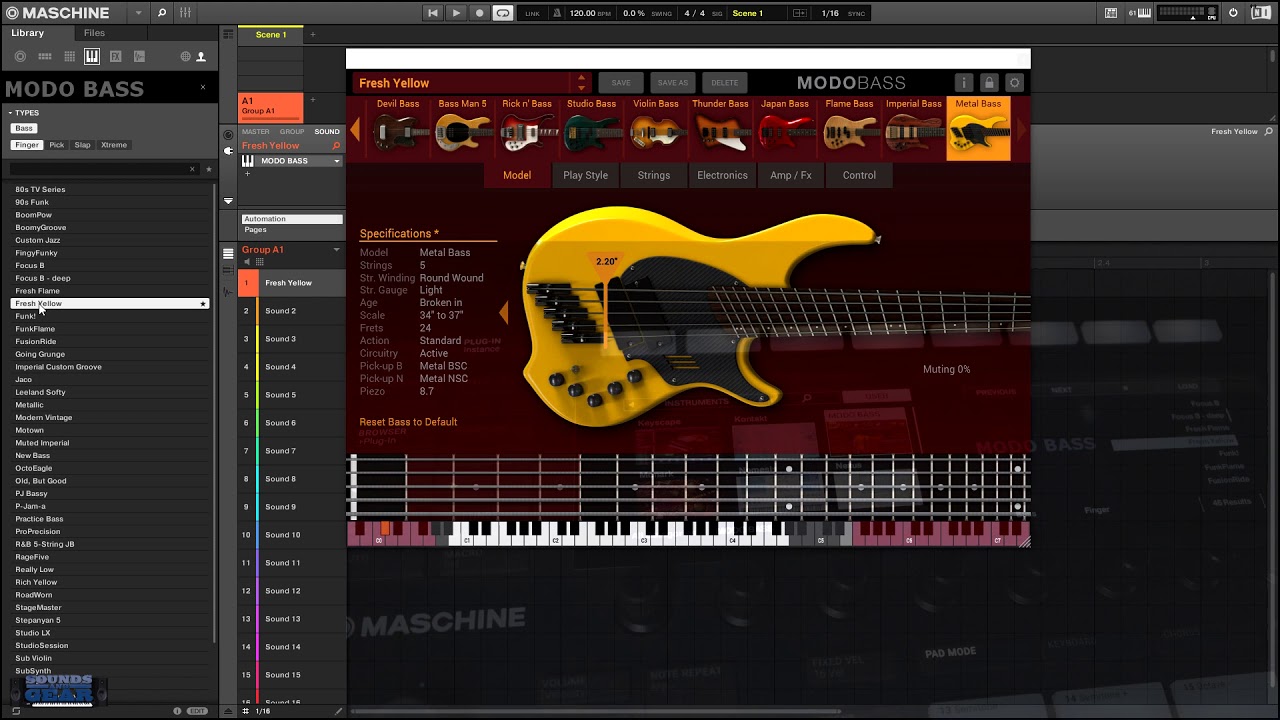This screenshot has height=720, width=1280.
Task: Click the 2.20" pickup position marker
Action: pos(606,262)
